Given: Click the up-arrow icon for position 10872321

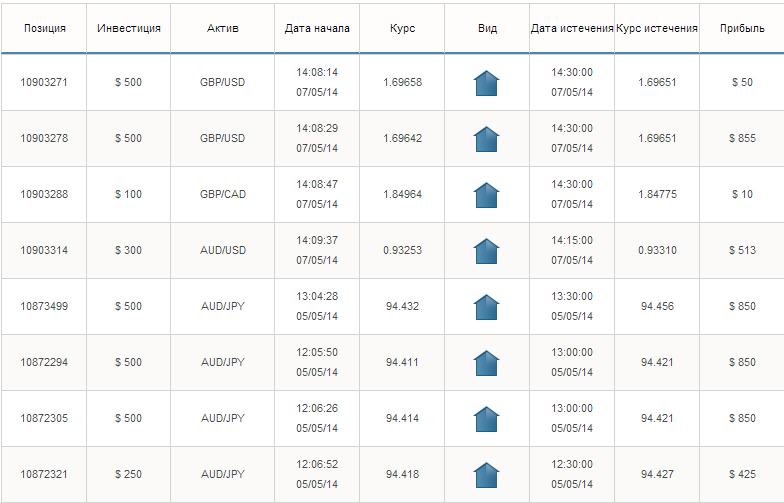Looking at the screenshot, I should (x=486, y=475).
